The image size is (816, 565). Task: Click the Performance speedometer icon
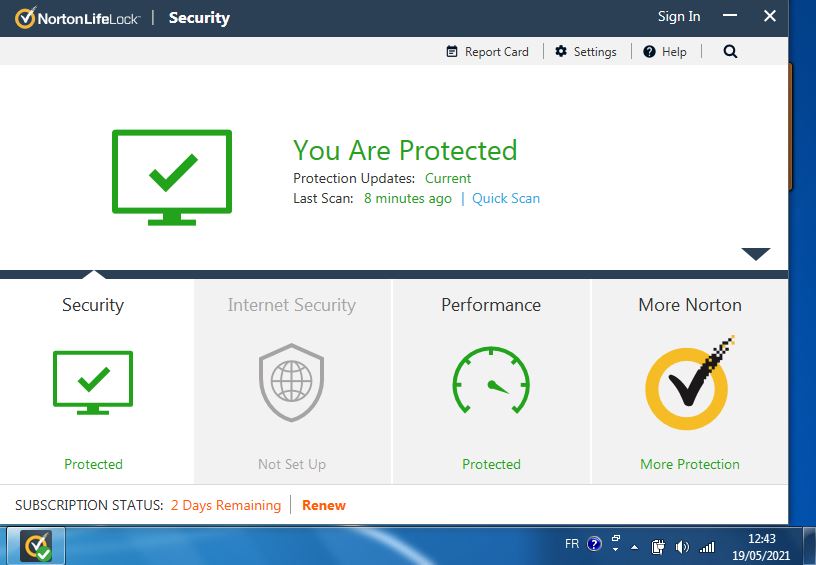[x=491, y=380]
